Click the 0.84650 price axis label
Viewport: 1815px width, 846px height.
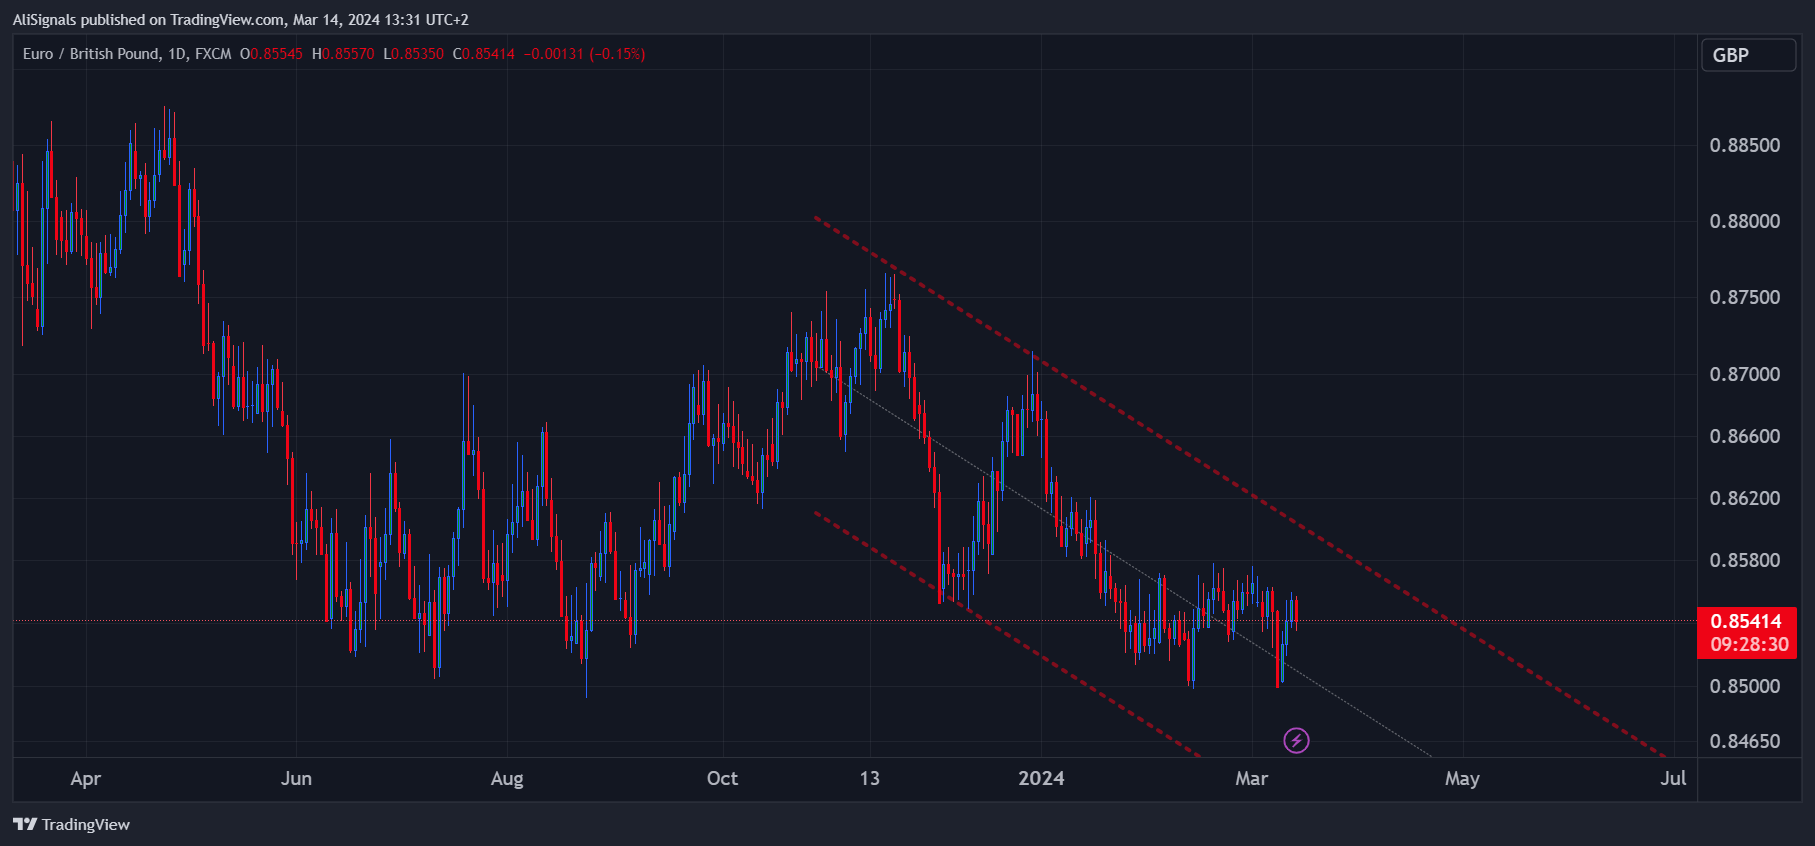[1745, 741]
